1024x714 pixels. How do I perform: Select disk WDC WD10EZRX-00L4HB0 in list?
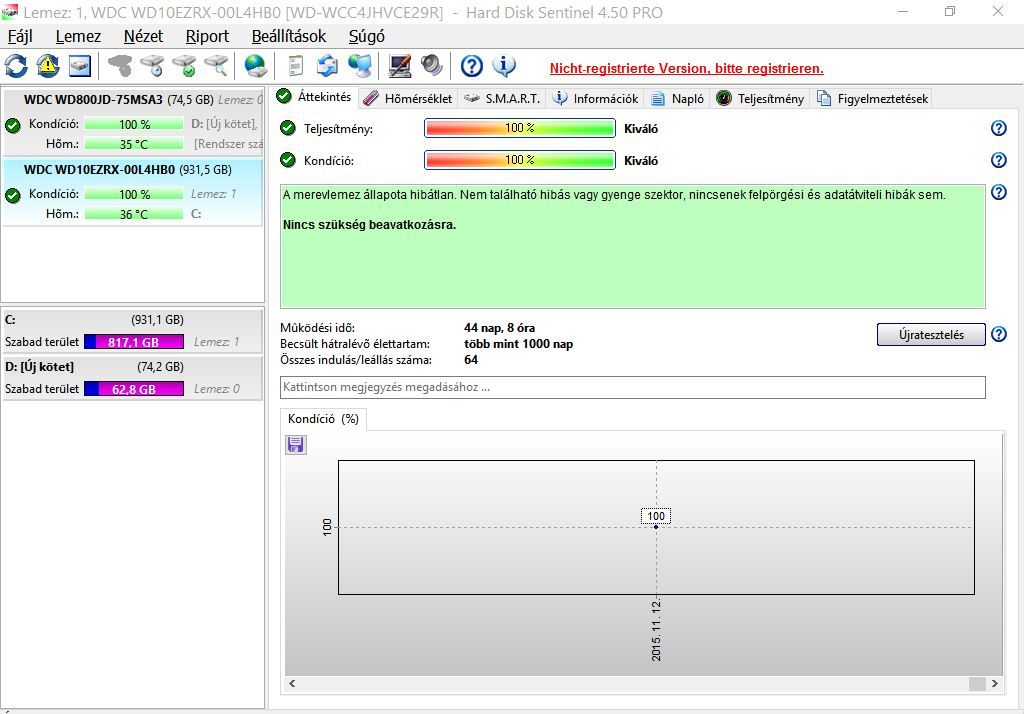[133, 192]
